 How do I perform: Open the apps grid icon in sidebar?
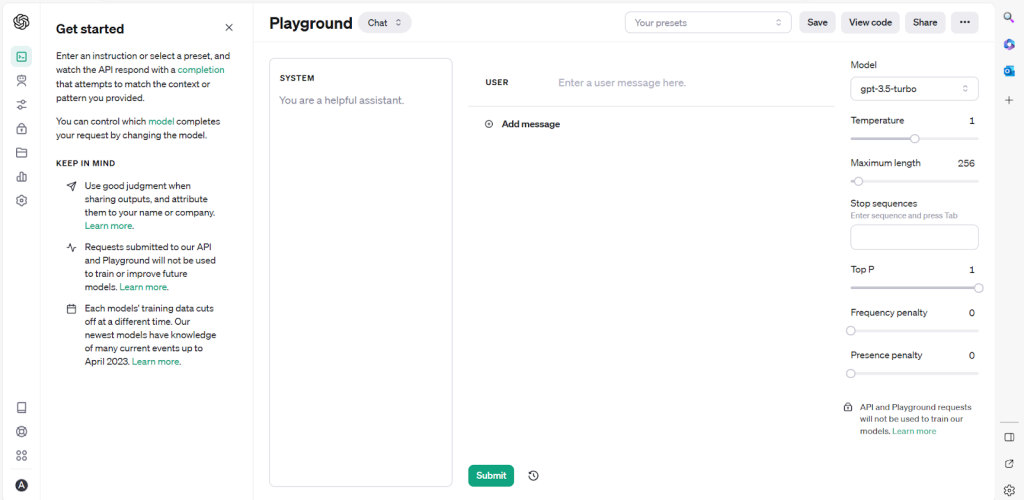pyautogui.click(x=21, y=456)
